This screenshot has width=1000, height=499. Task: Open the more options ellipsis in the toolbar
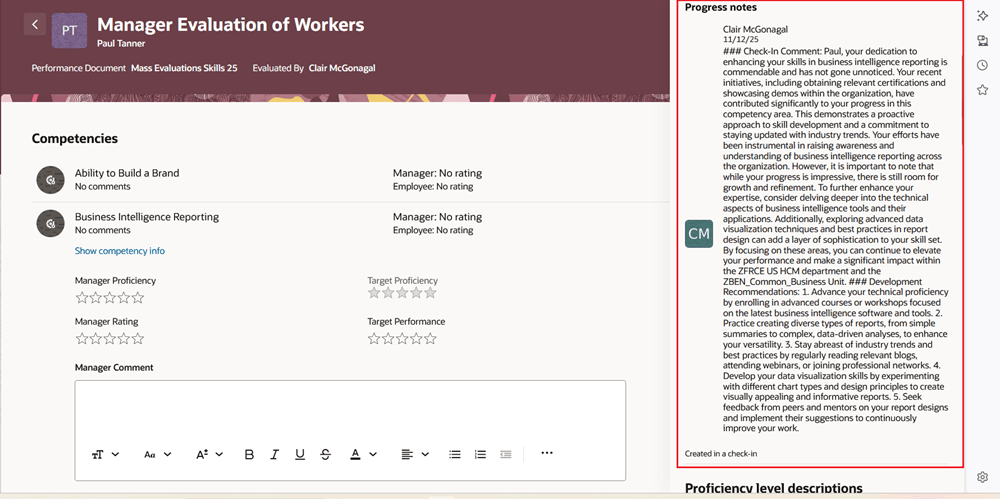coord(547,453)
